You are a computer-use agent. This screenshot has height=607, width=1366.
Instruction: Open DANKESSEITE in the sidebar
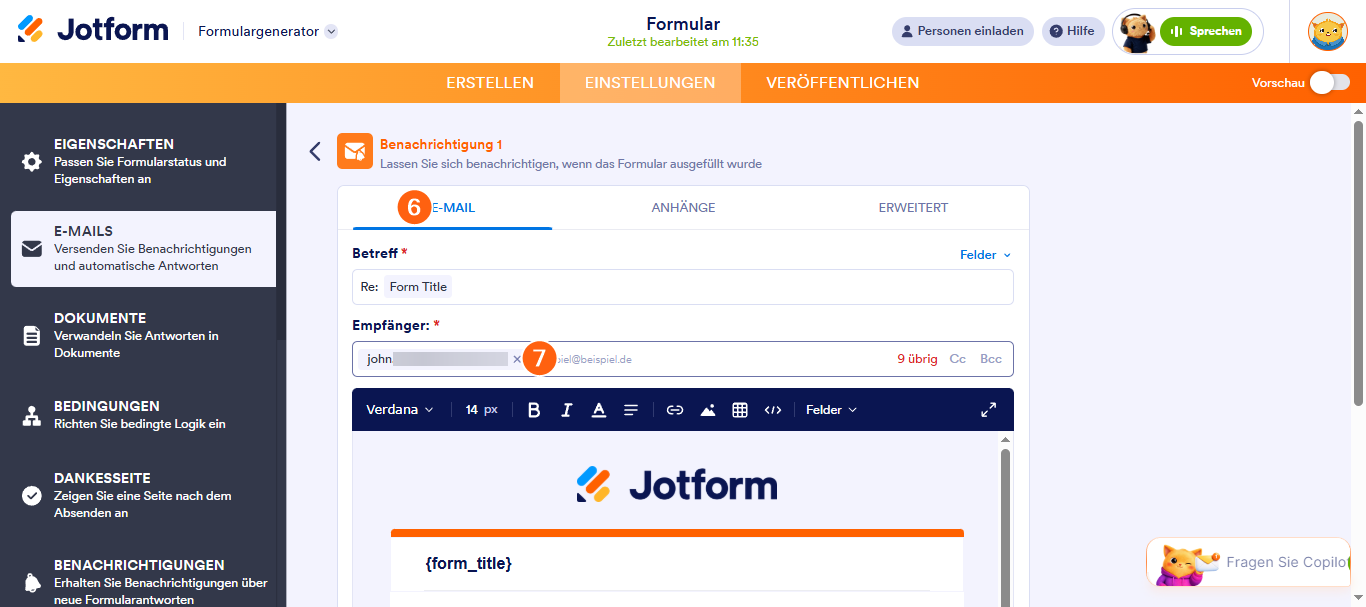tap(143, 495)
